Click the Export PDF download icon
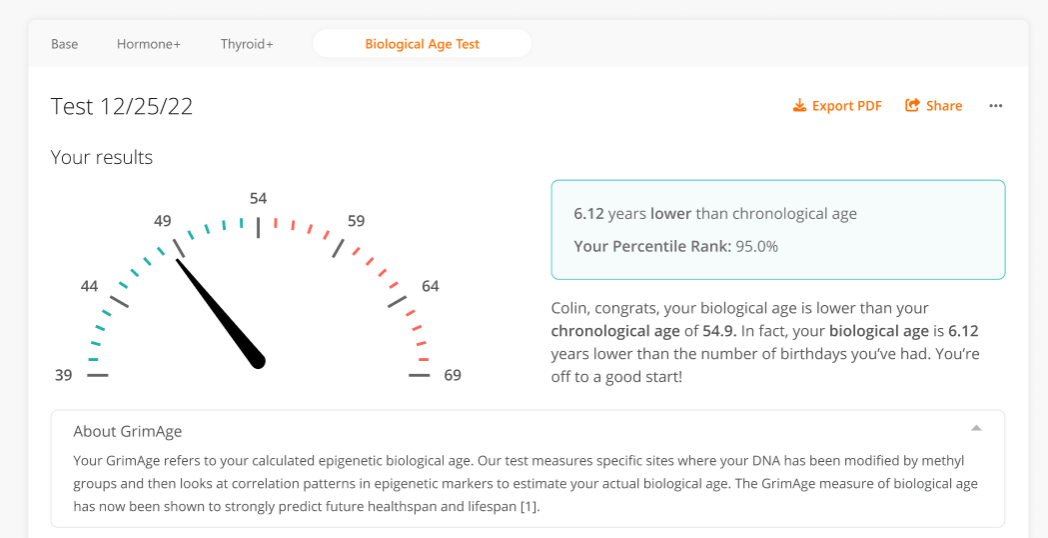The width and height of the screenshot is (1048, 538). (799, 106)
